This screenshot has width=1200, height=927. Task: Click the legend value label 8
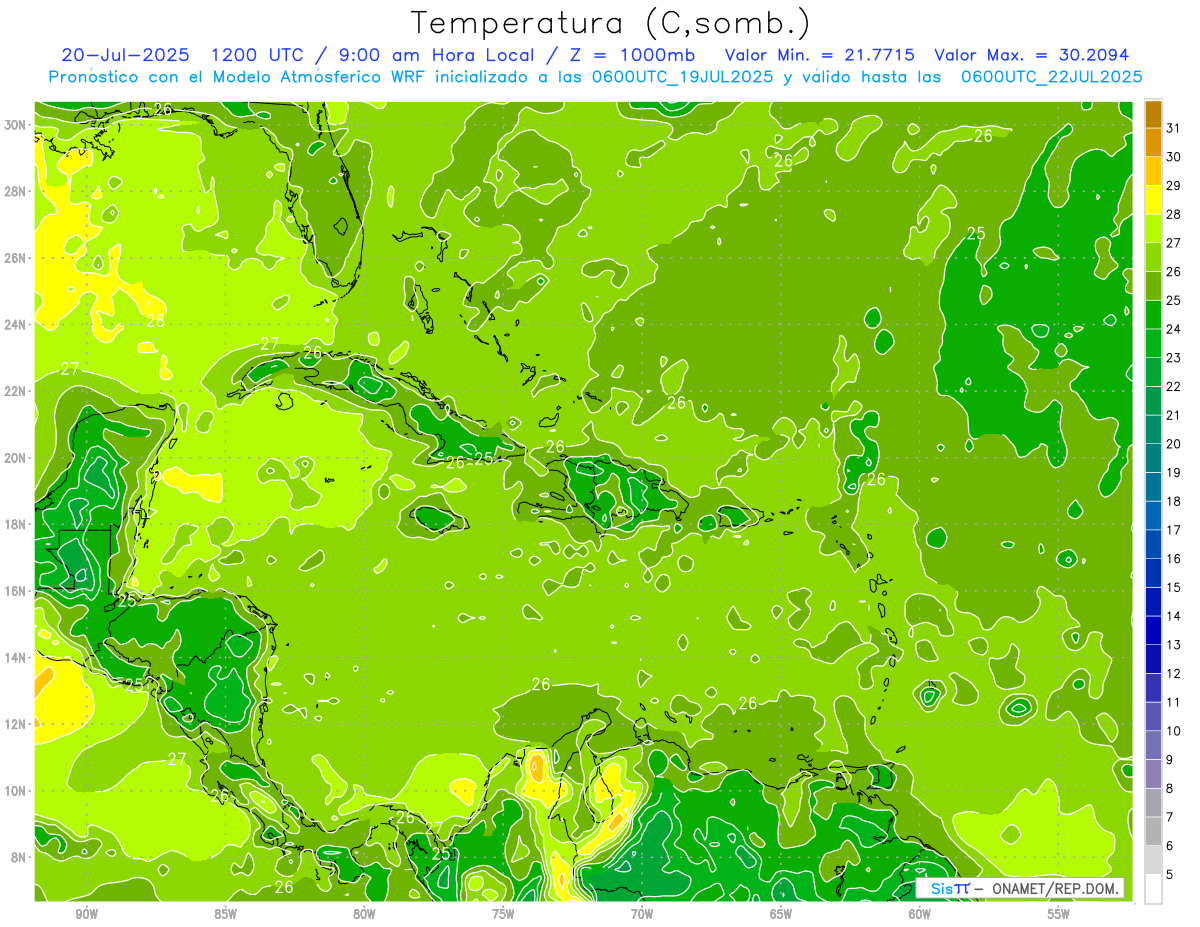pyautogui.click(x=1170, y=788)
